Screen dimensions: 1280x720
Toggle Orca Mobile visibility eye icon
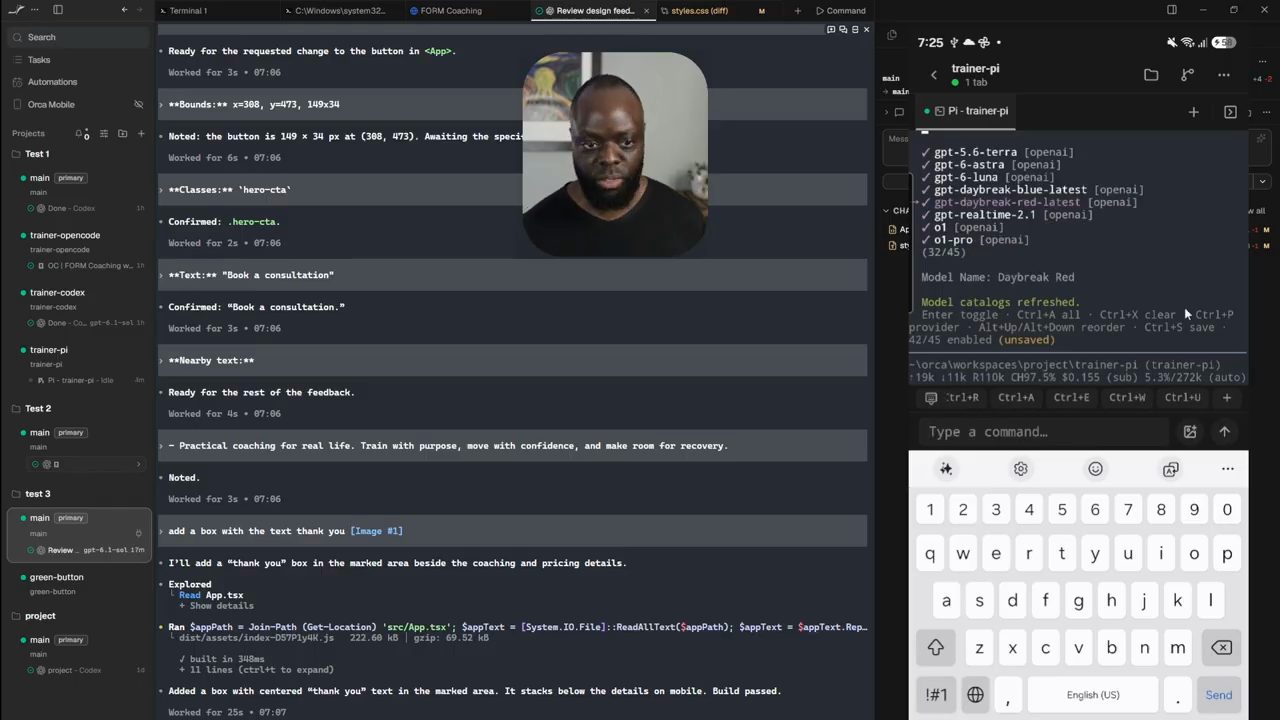[x=139, y=104]
